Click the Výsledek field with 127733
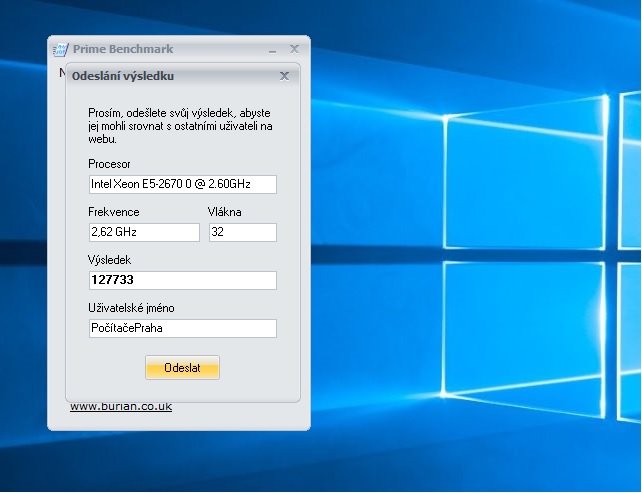Image resolution: width=642 pixels, height=493 pixels. [182, 280]
